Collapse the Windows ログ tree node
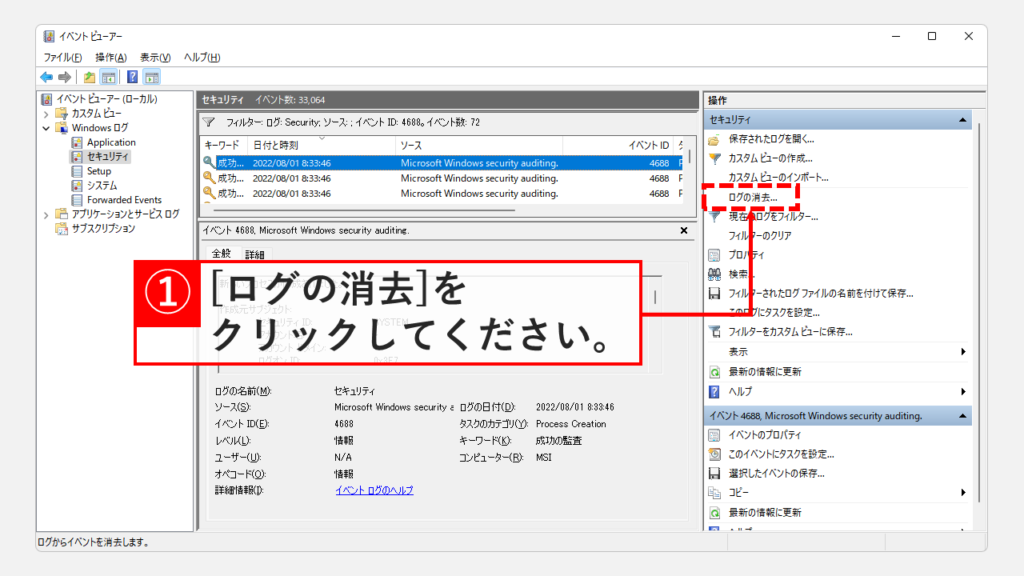 (46, 128)
